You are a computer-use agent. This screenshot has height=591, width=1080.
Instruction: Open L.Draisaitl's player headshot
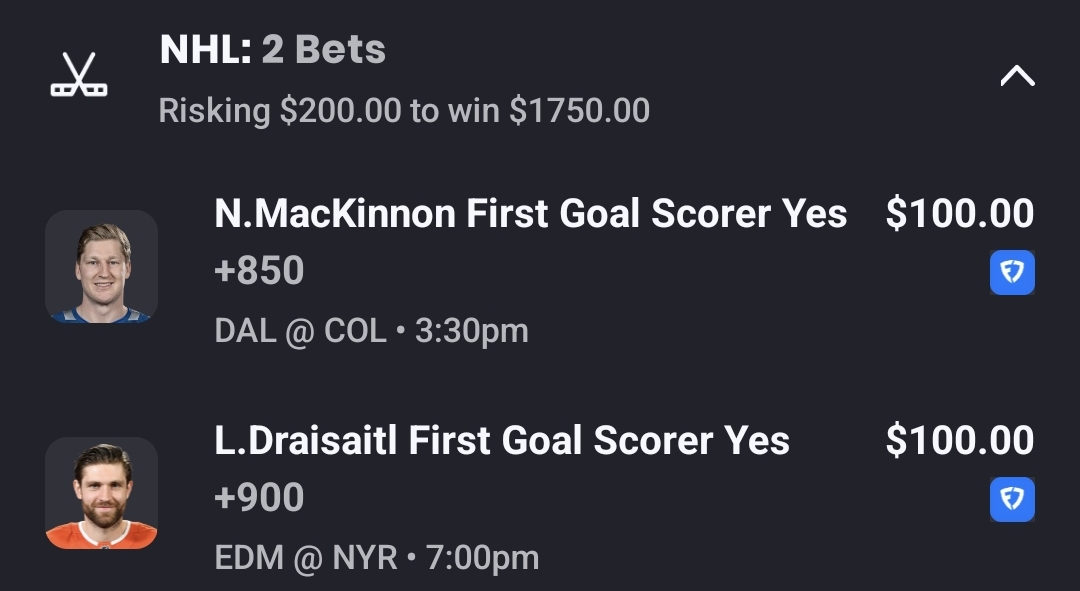(101, 493)
